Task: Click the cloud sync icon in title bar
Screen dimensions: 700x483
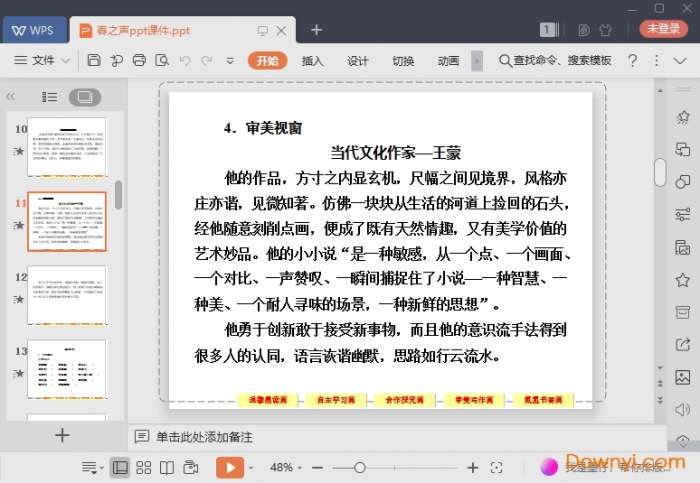Action: tap(583, 30)
